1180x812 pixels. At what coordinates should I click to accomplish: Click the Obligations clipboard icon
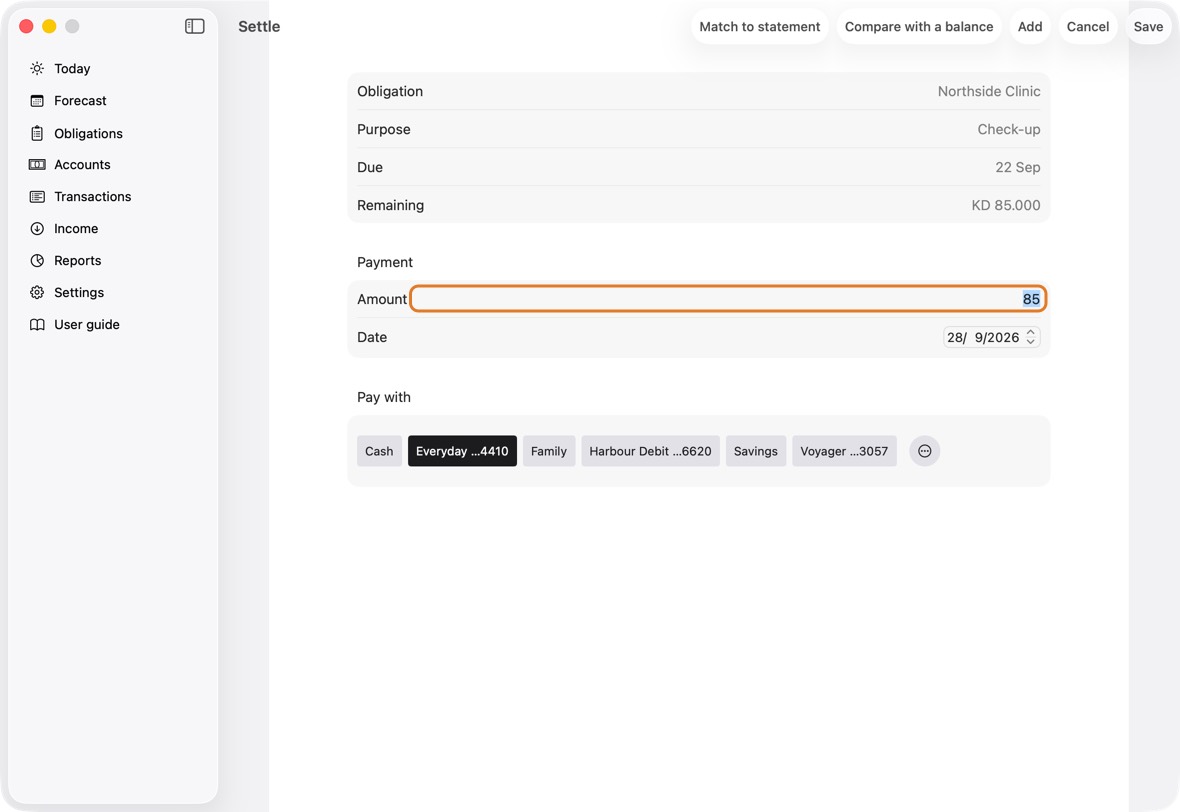(37, 133)
